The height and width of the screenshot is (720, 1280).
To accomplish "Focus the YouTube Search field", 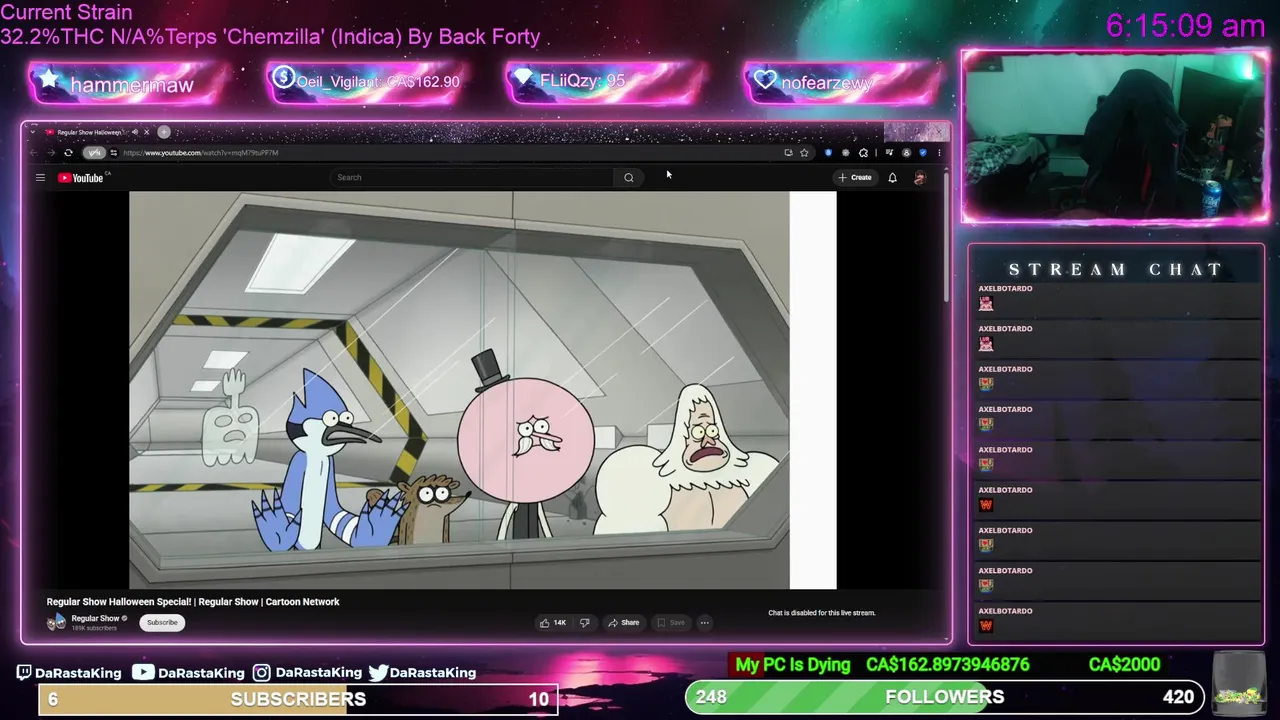I will pos(472,177).
